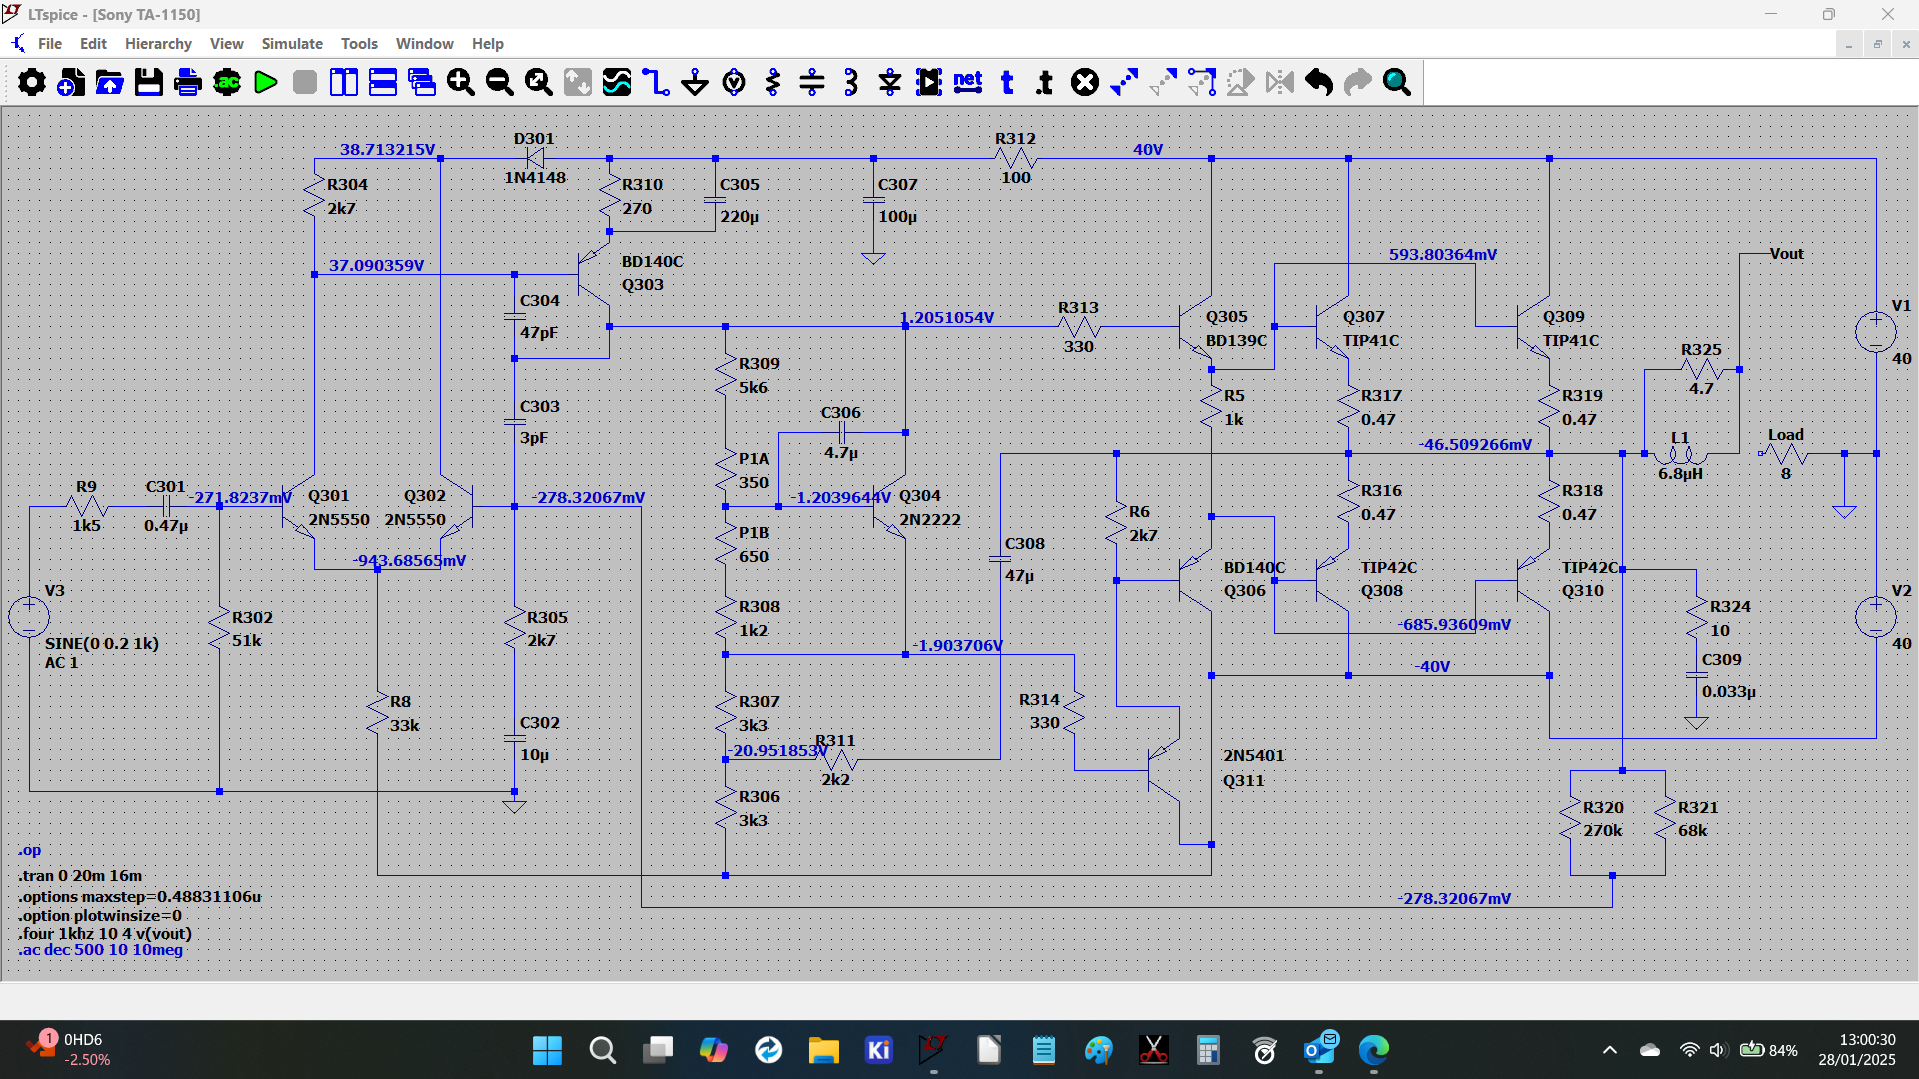Click the D301 diode label
Viewport: 1919px width, 1079px height.
[534, 139]
